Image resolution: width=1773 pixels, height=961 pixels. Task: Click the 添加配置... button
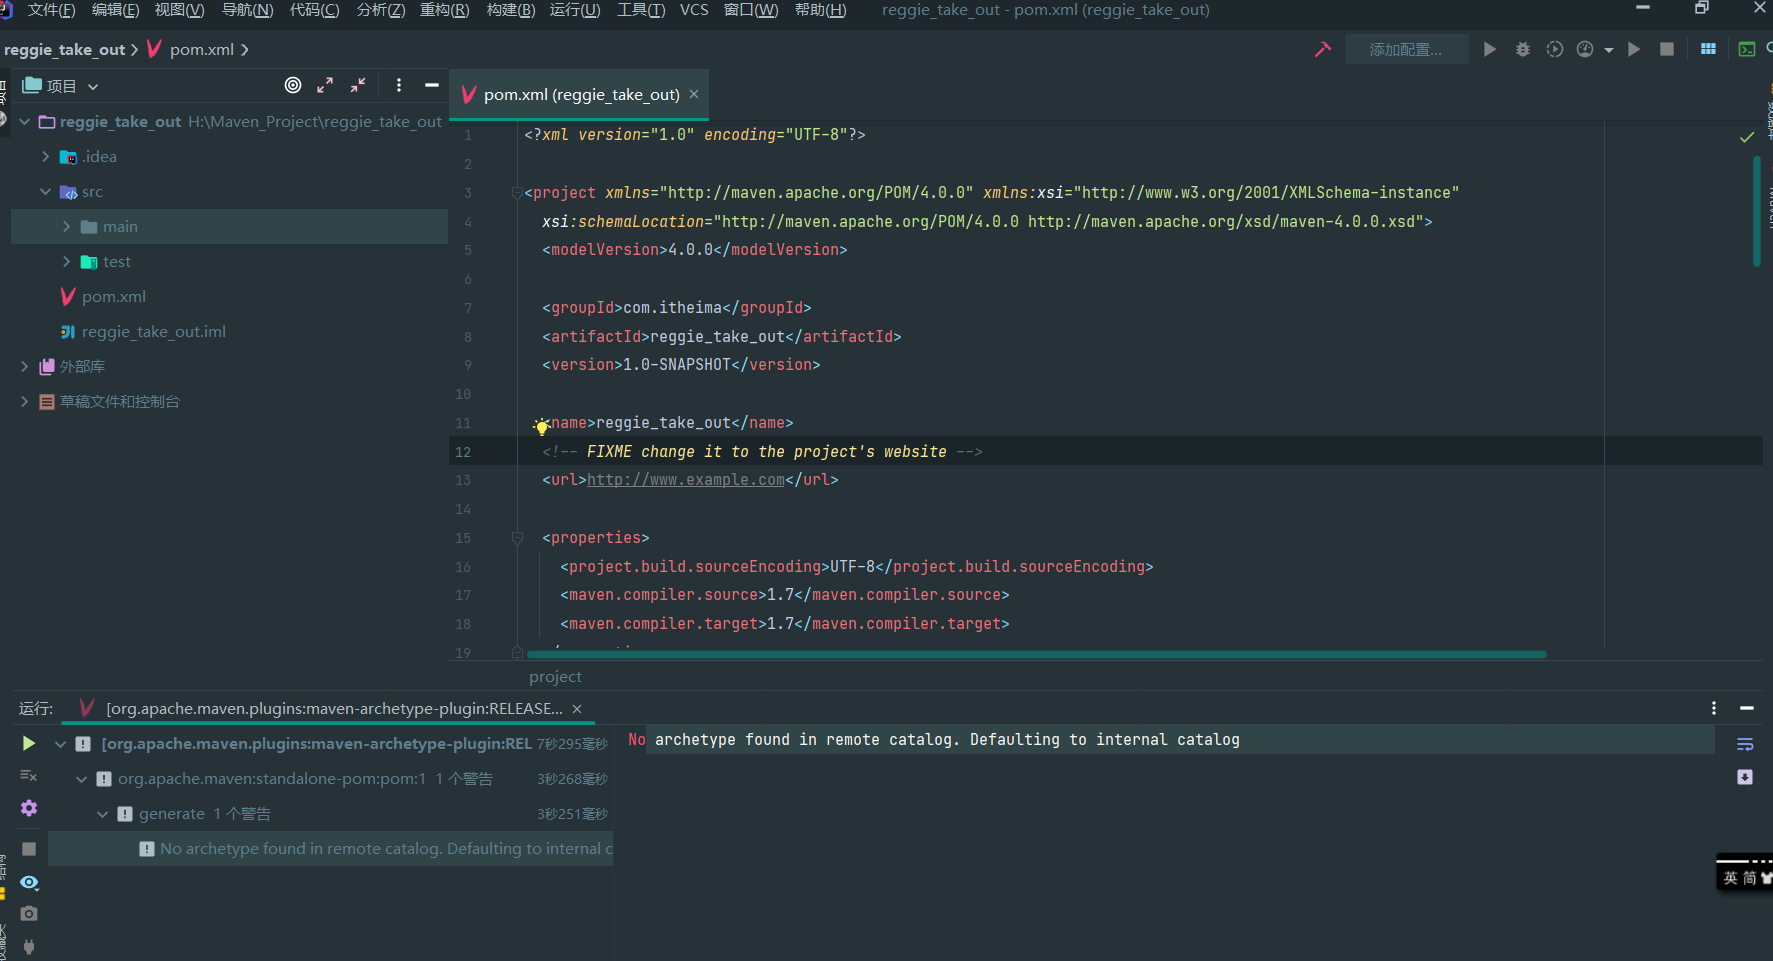tap(1406, 49)
